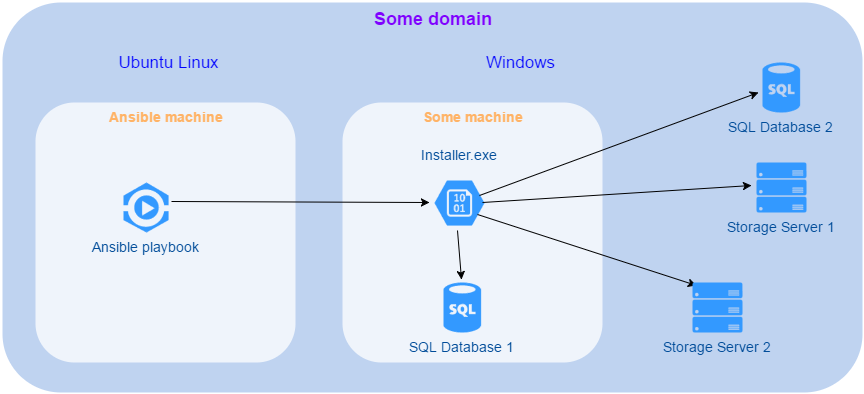Click the "Ubuntu Linux" heading
The width and height of the screenshot is (864, 394).
pos(169,62)
